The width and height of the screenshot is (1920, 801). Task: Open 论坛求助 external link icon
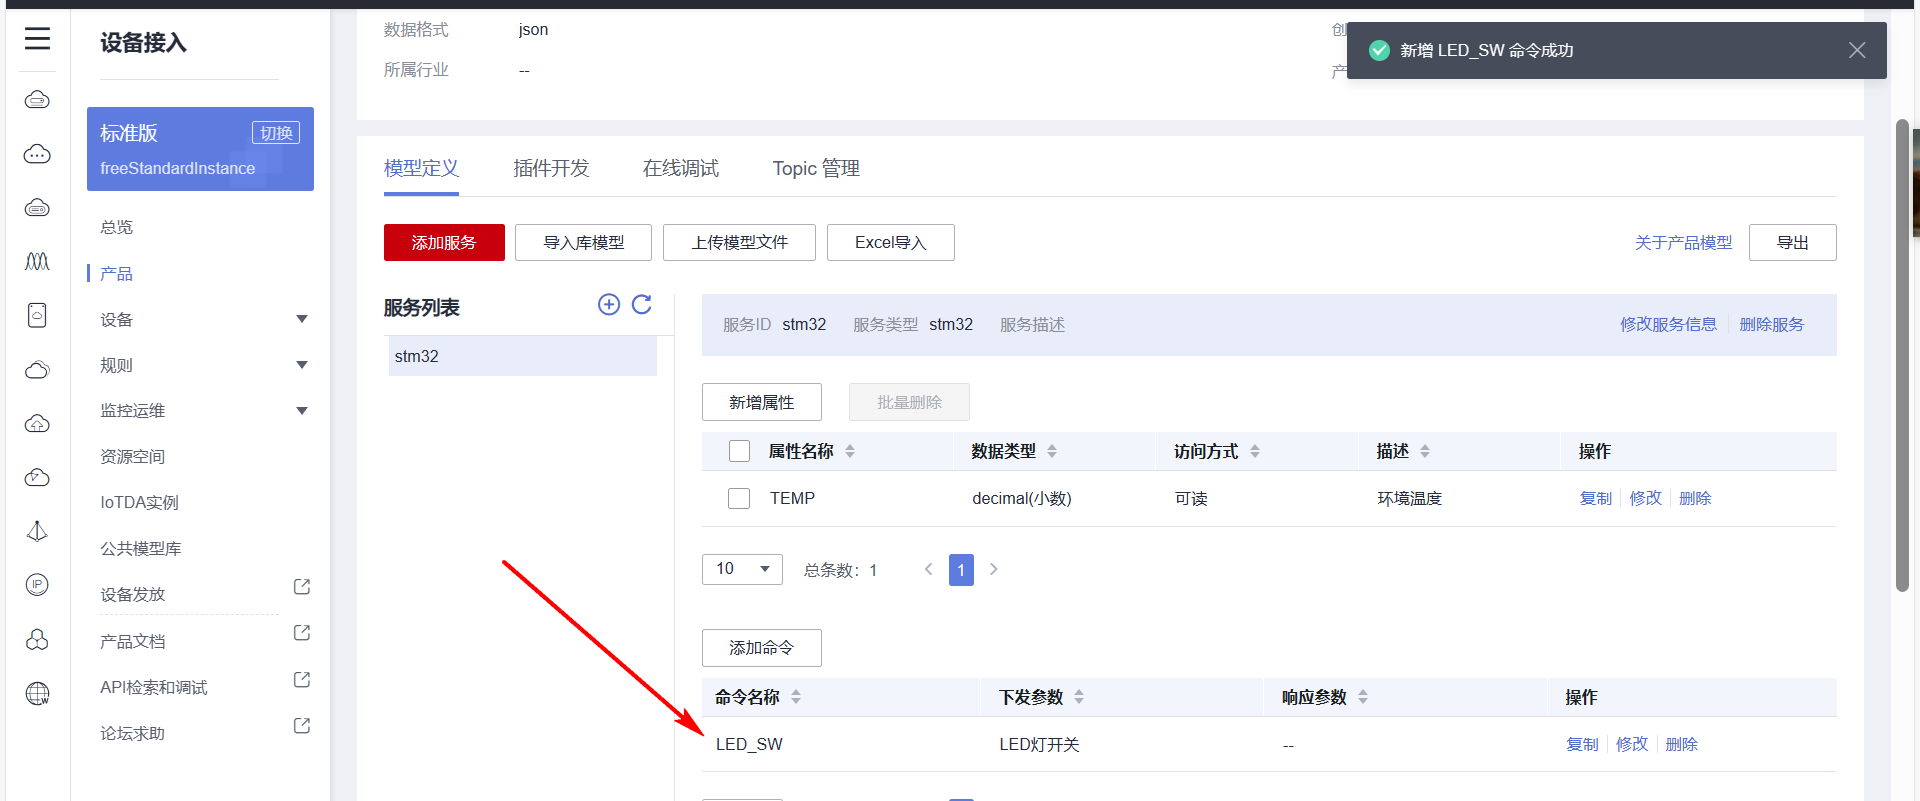click(302, 726)
